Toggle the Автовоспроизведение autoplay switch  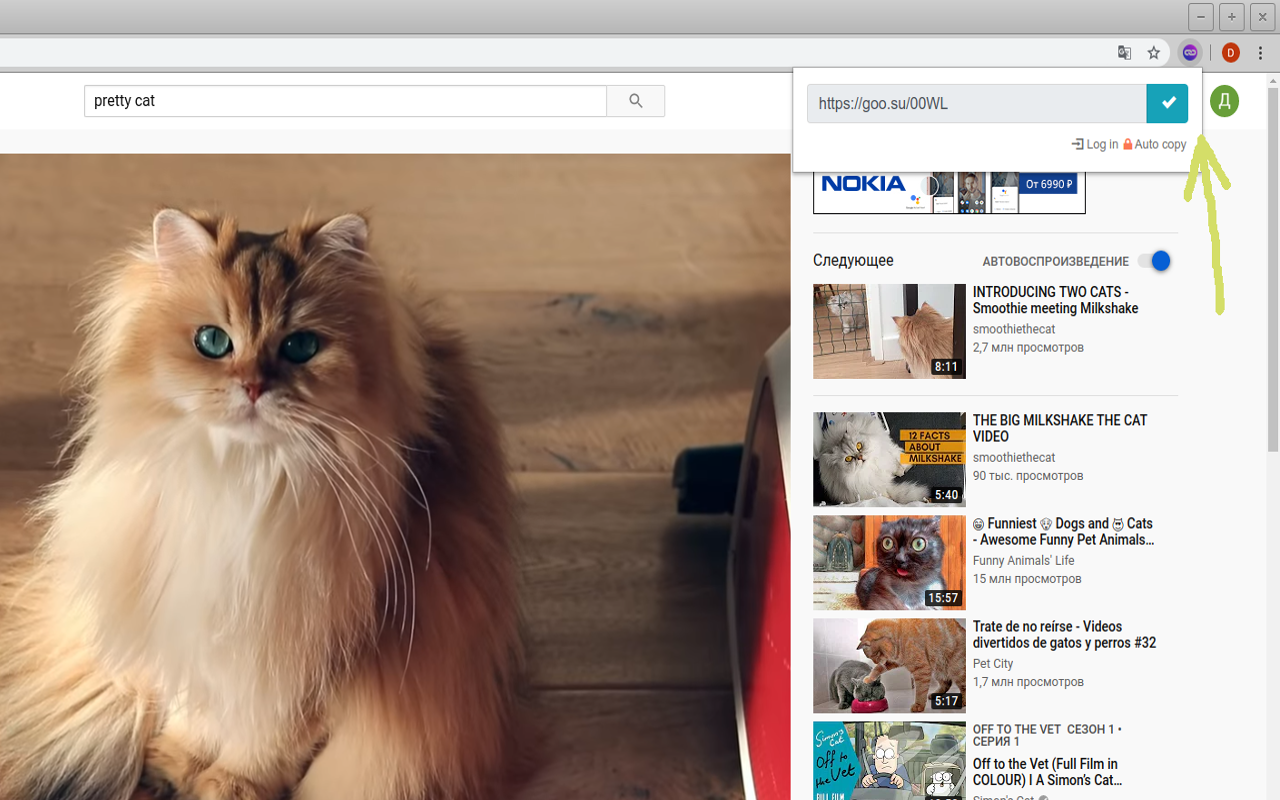tap(1154, 261)
